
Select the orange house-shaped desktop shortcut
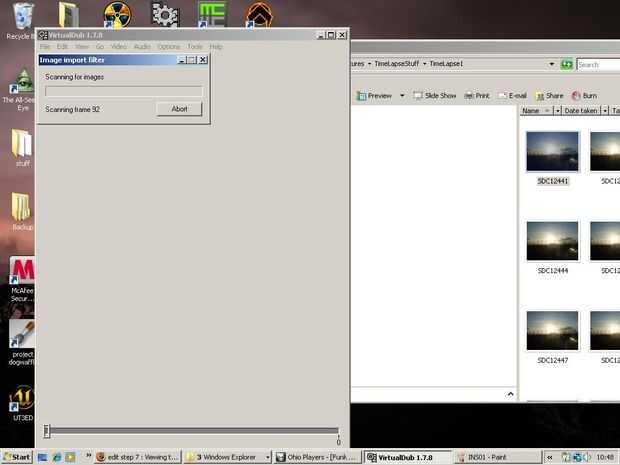tap(259, 15)
